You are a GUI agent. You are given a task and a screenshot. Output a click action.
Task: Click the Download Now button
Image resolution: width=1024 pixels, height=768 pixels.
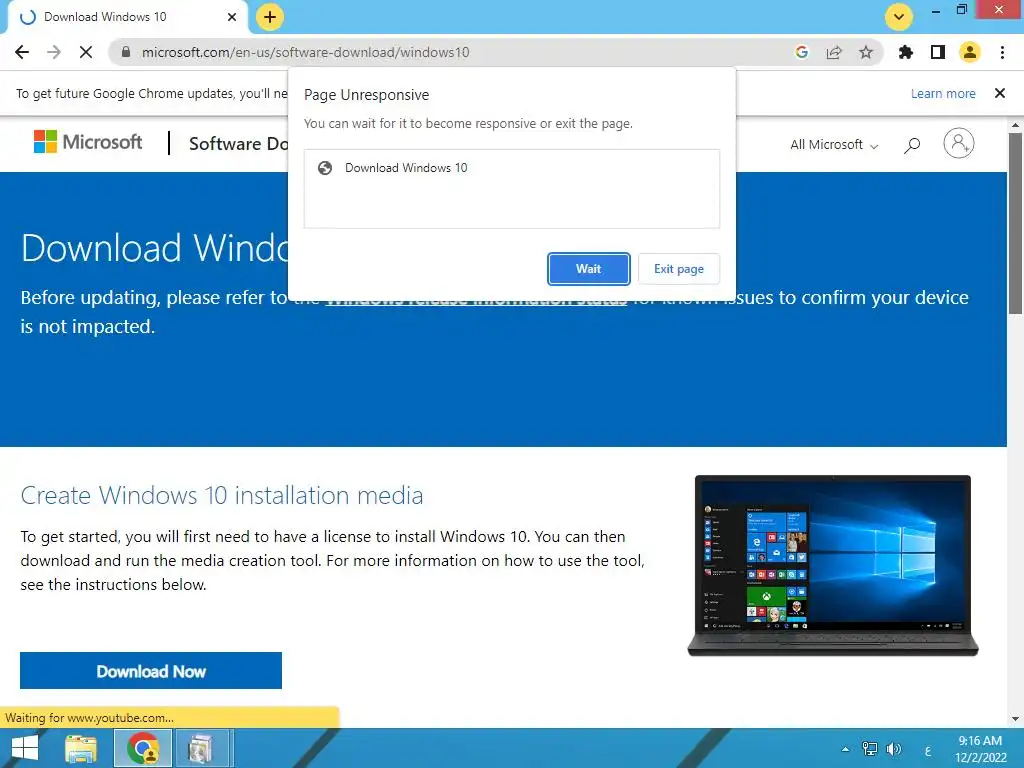click(151, 671)
